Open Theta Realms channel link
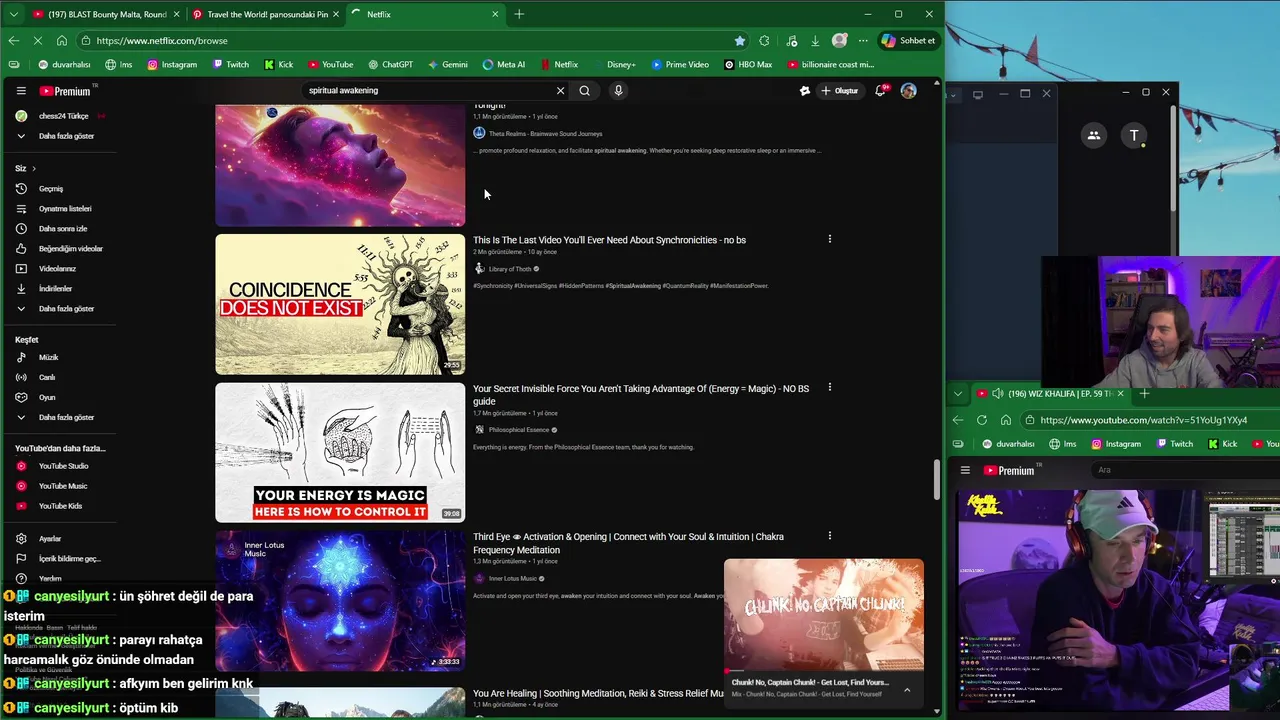This screenshot has width=1280, height=720. [x=545, y=134]
